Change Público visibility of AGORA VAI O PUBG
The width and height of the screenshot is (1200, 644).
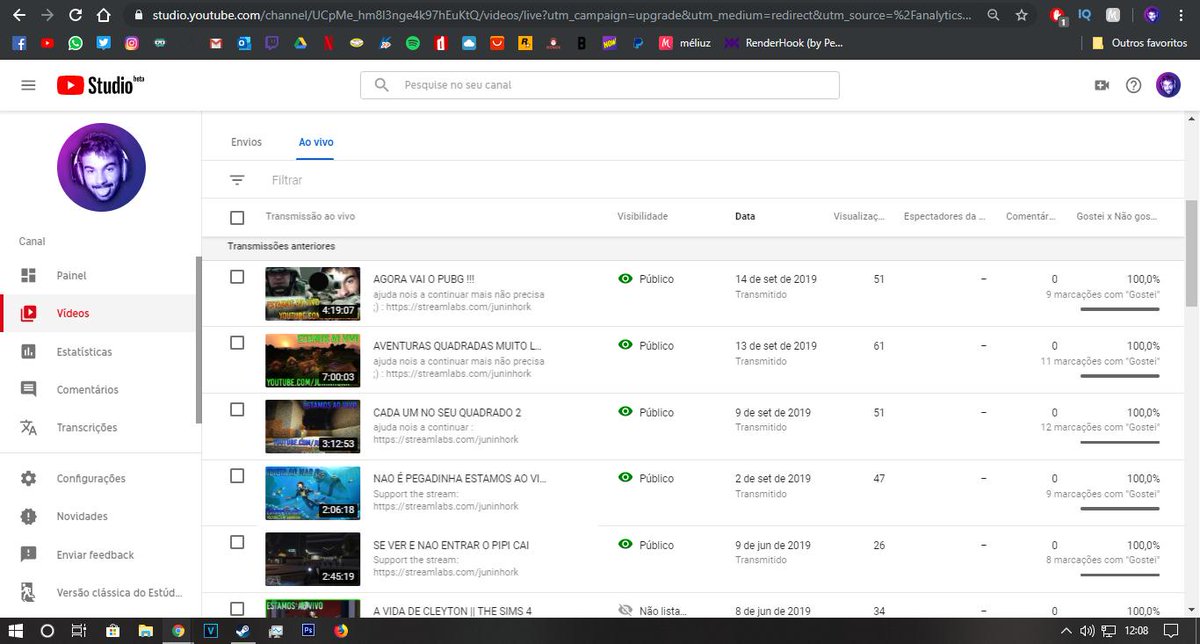click(646, 279)
